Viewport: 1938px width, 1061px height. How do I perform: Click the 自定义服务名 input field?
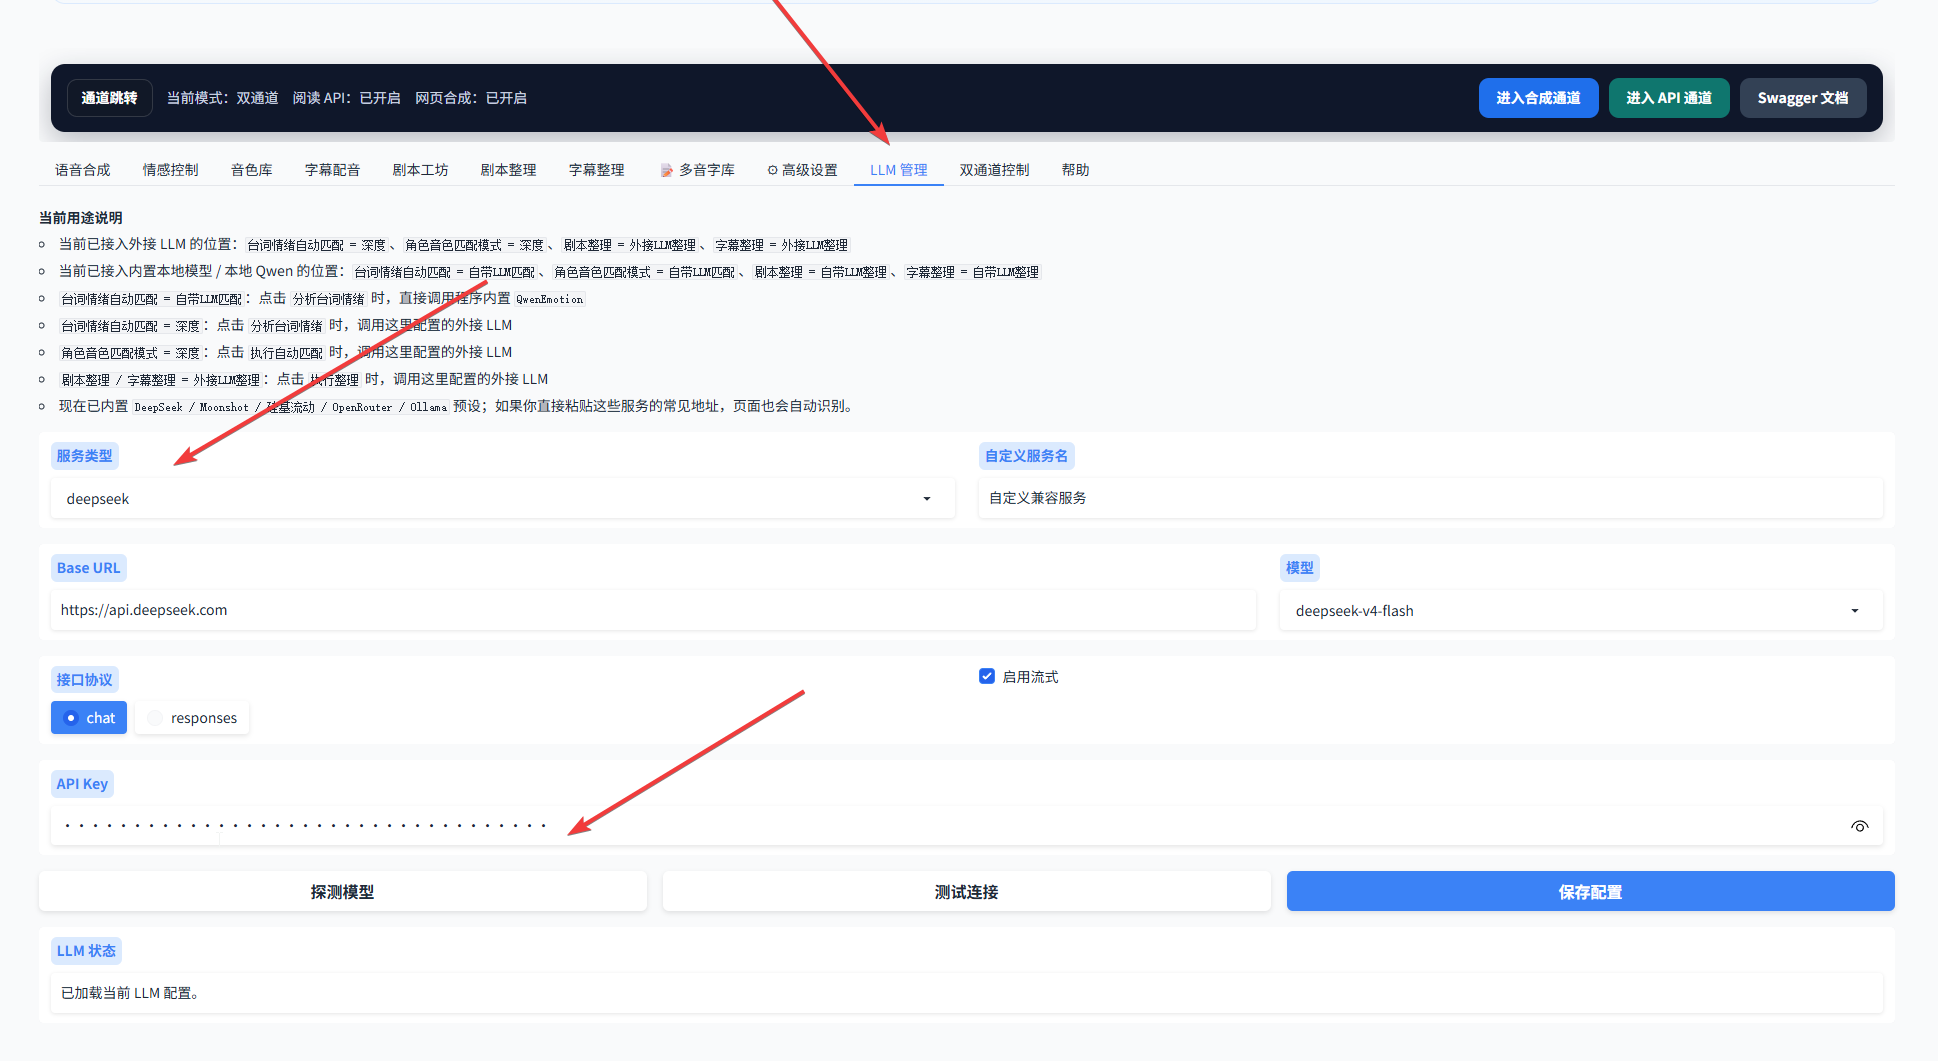pyautogui.click(x=1431, y=498)
